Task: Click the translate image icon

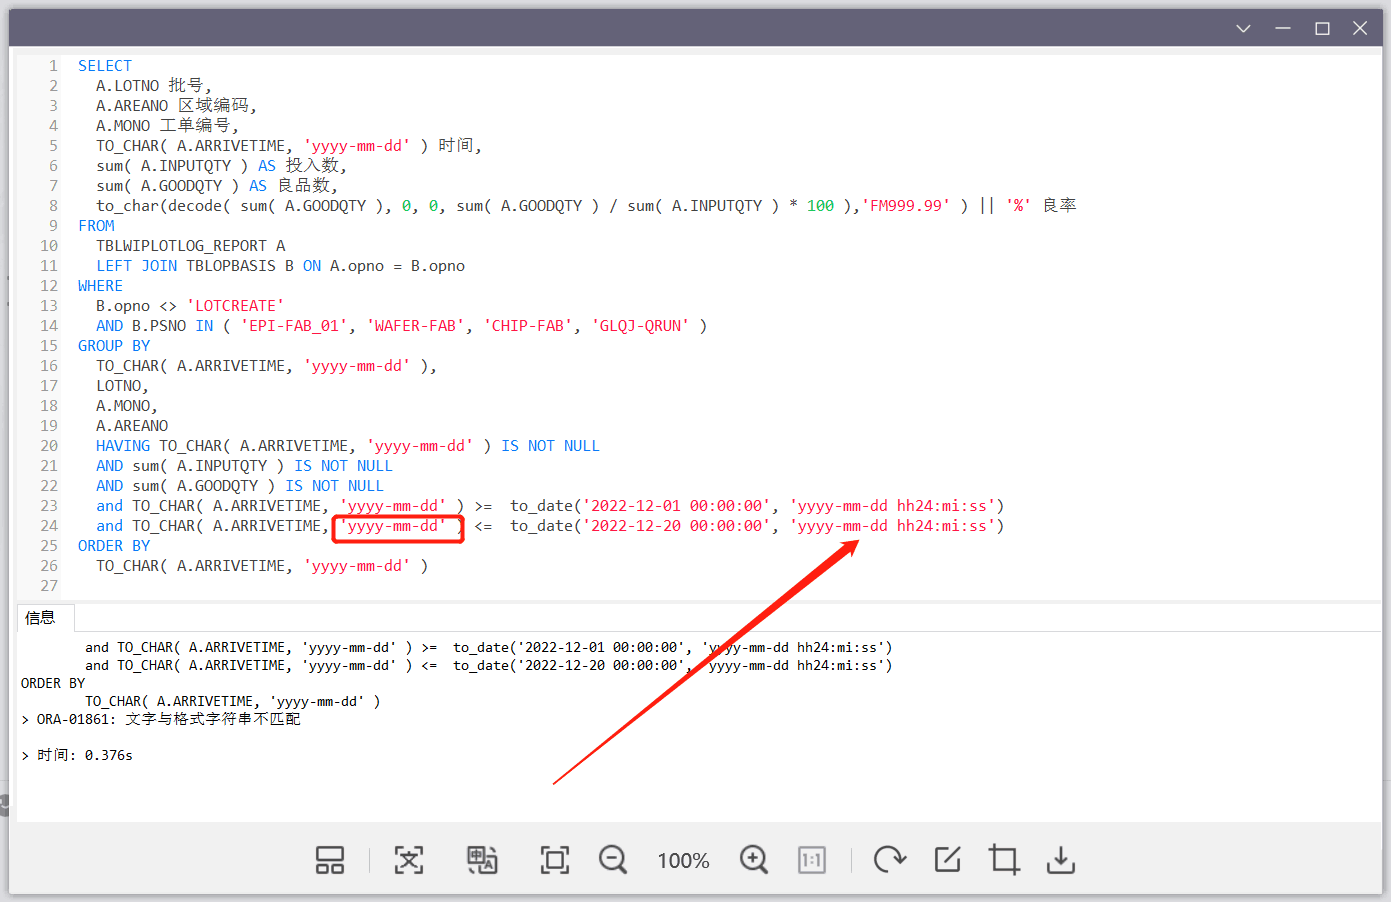Action: [482, 860]
